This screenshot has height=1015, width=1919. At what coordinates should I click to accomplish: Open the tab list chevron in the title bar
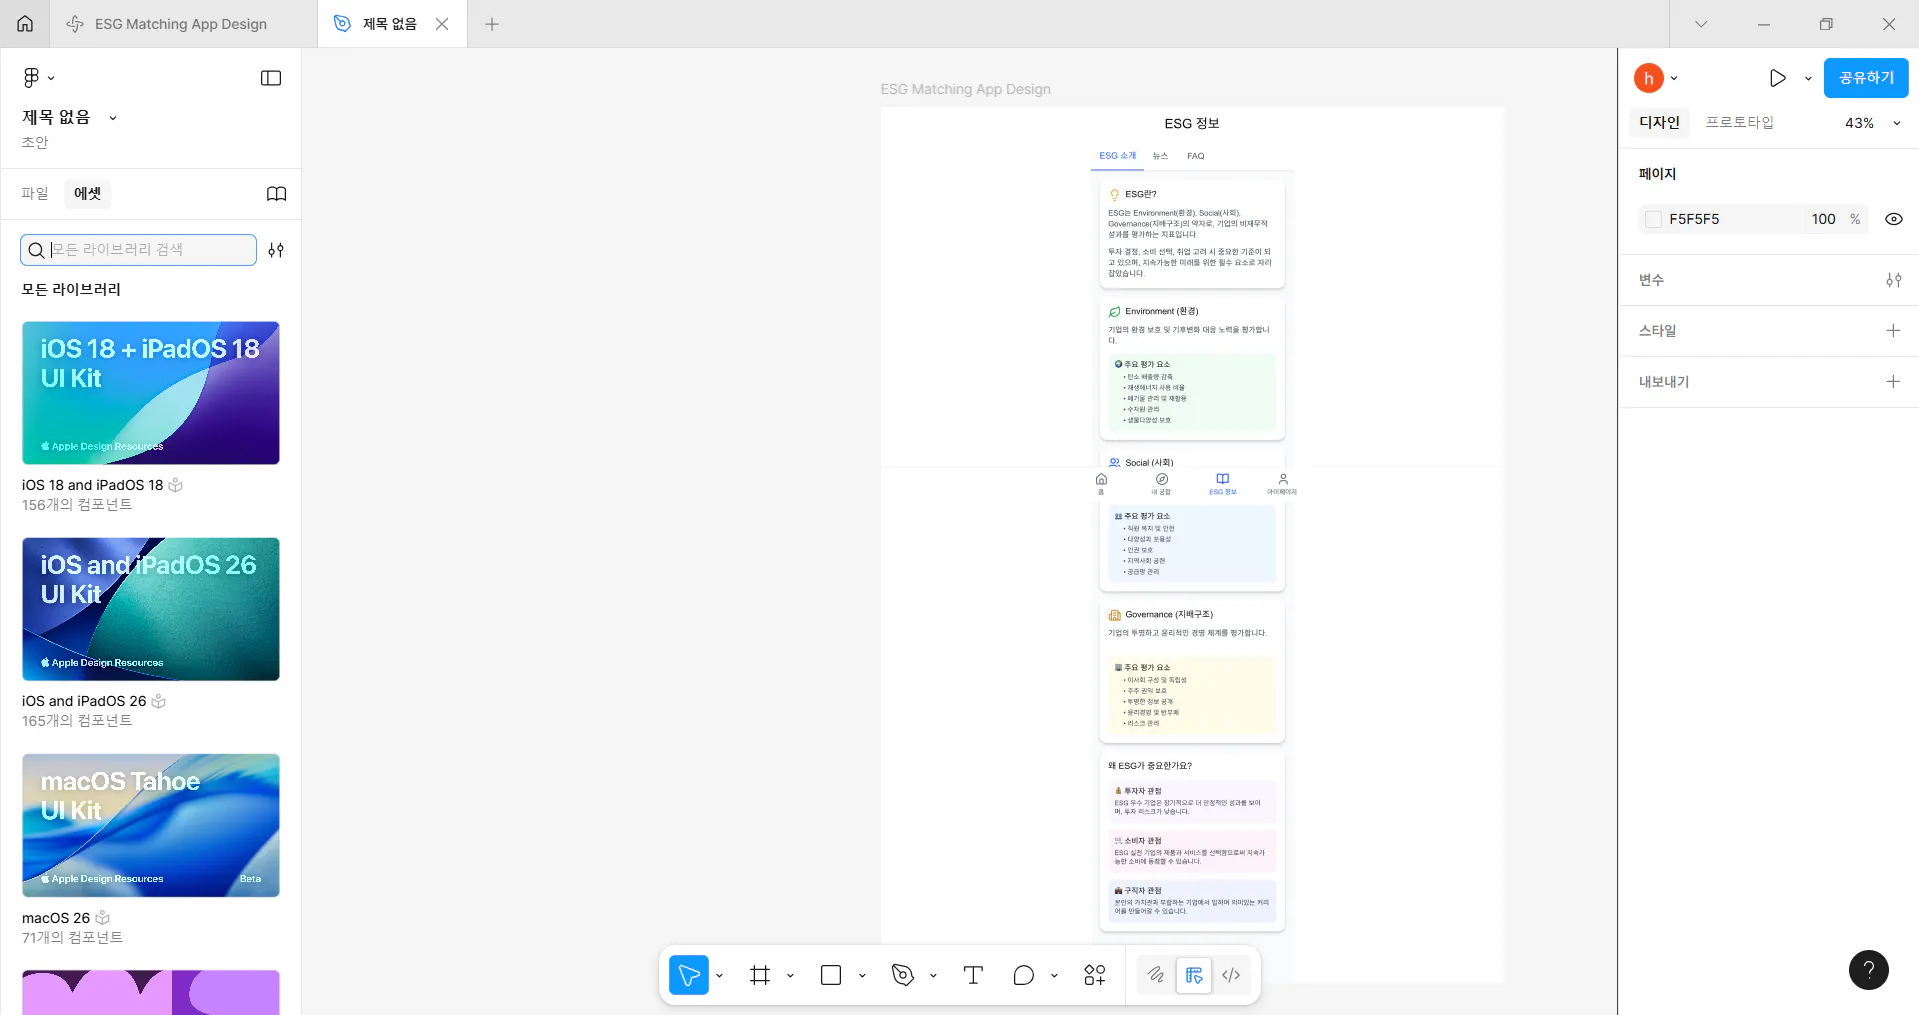tap(1701, 24)
